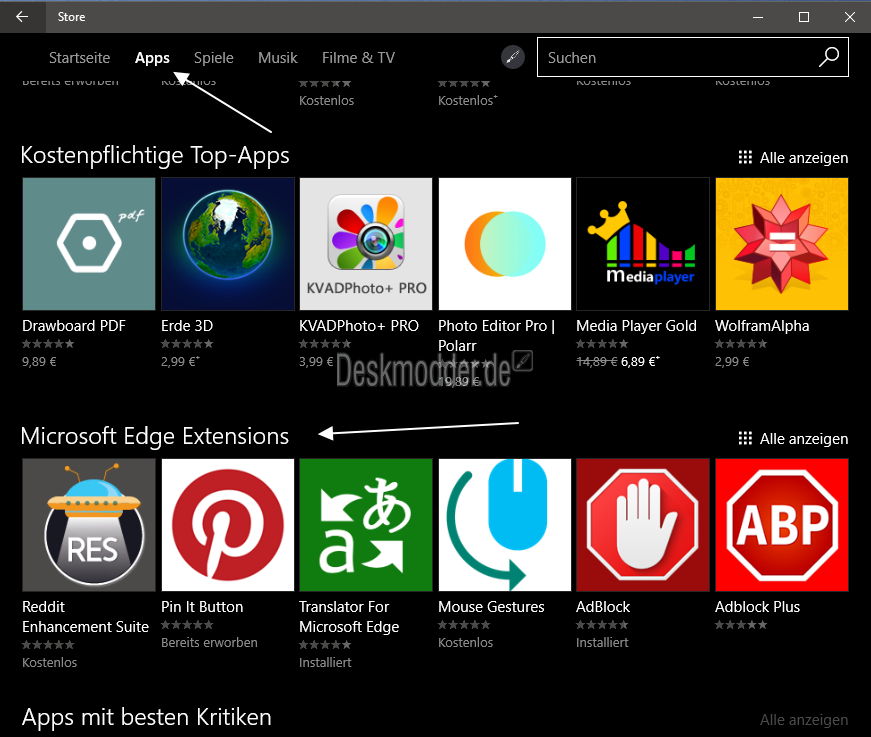Click the 2,99 € price under WolframAlpha
Viewport: 871px width, 737px height.
tap(732, 362)
